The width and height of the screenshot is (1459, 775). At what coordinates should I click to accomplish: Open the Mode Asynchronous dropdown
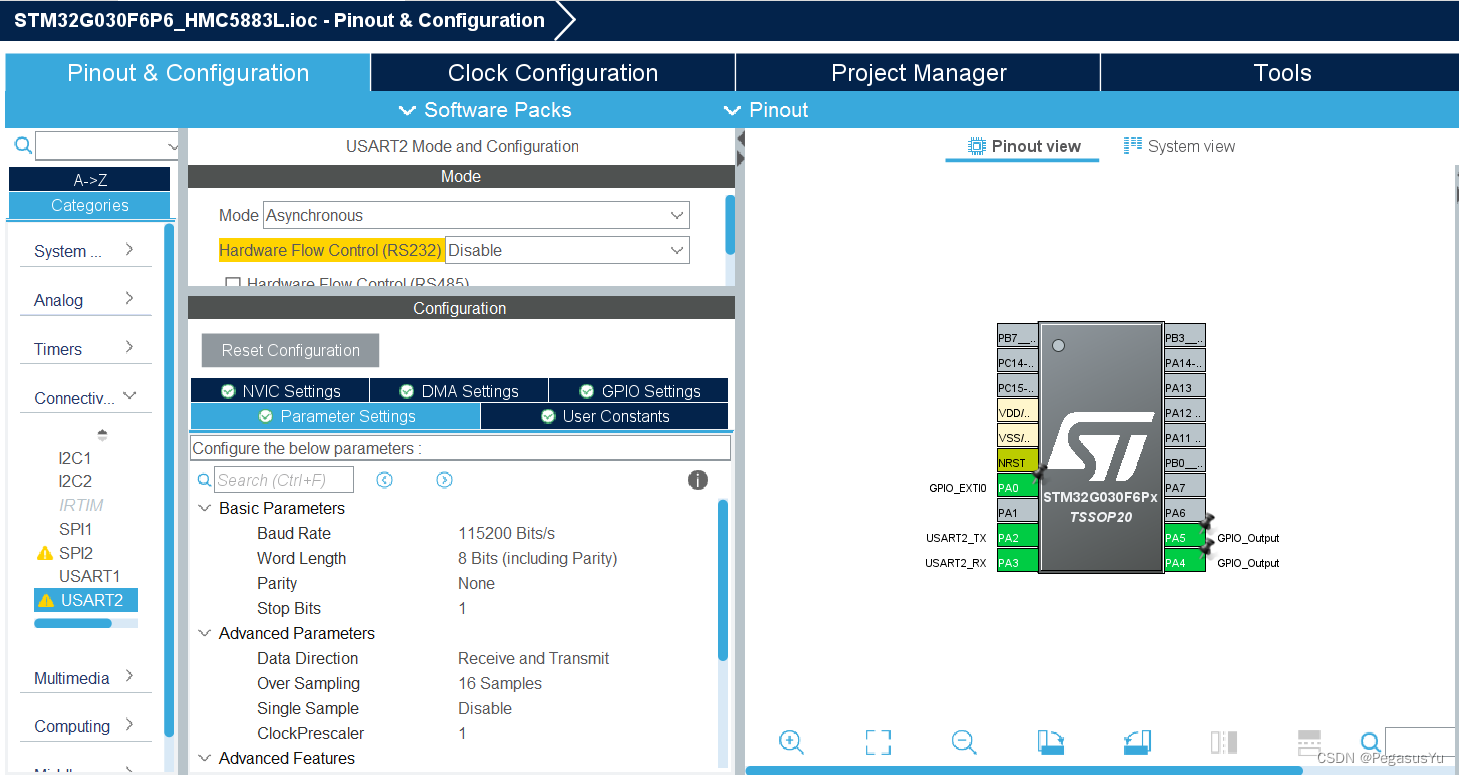coord(476,215)
